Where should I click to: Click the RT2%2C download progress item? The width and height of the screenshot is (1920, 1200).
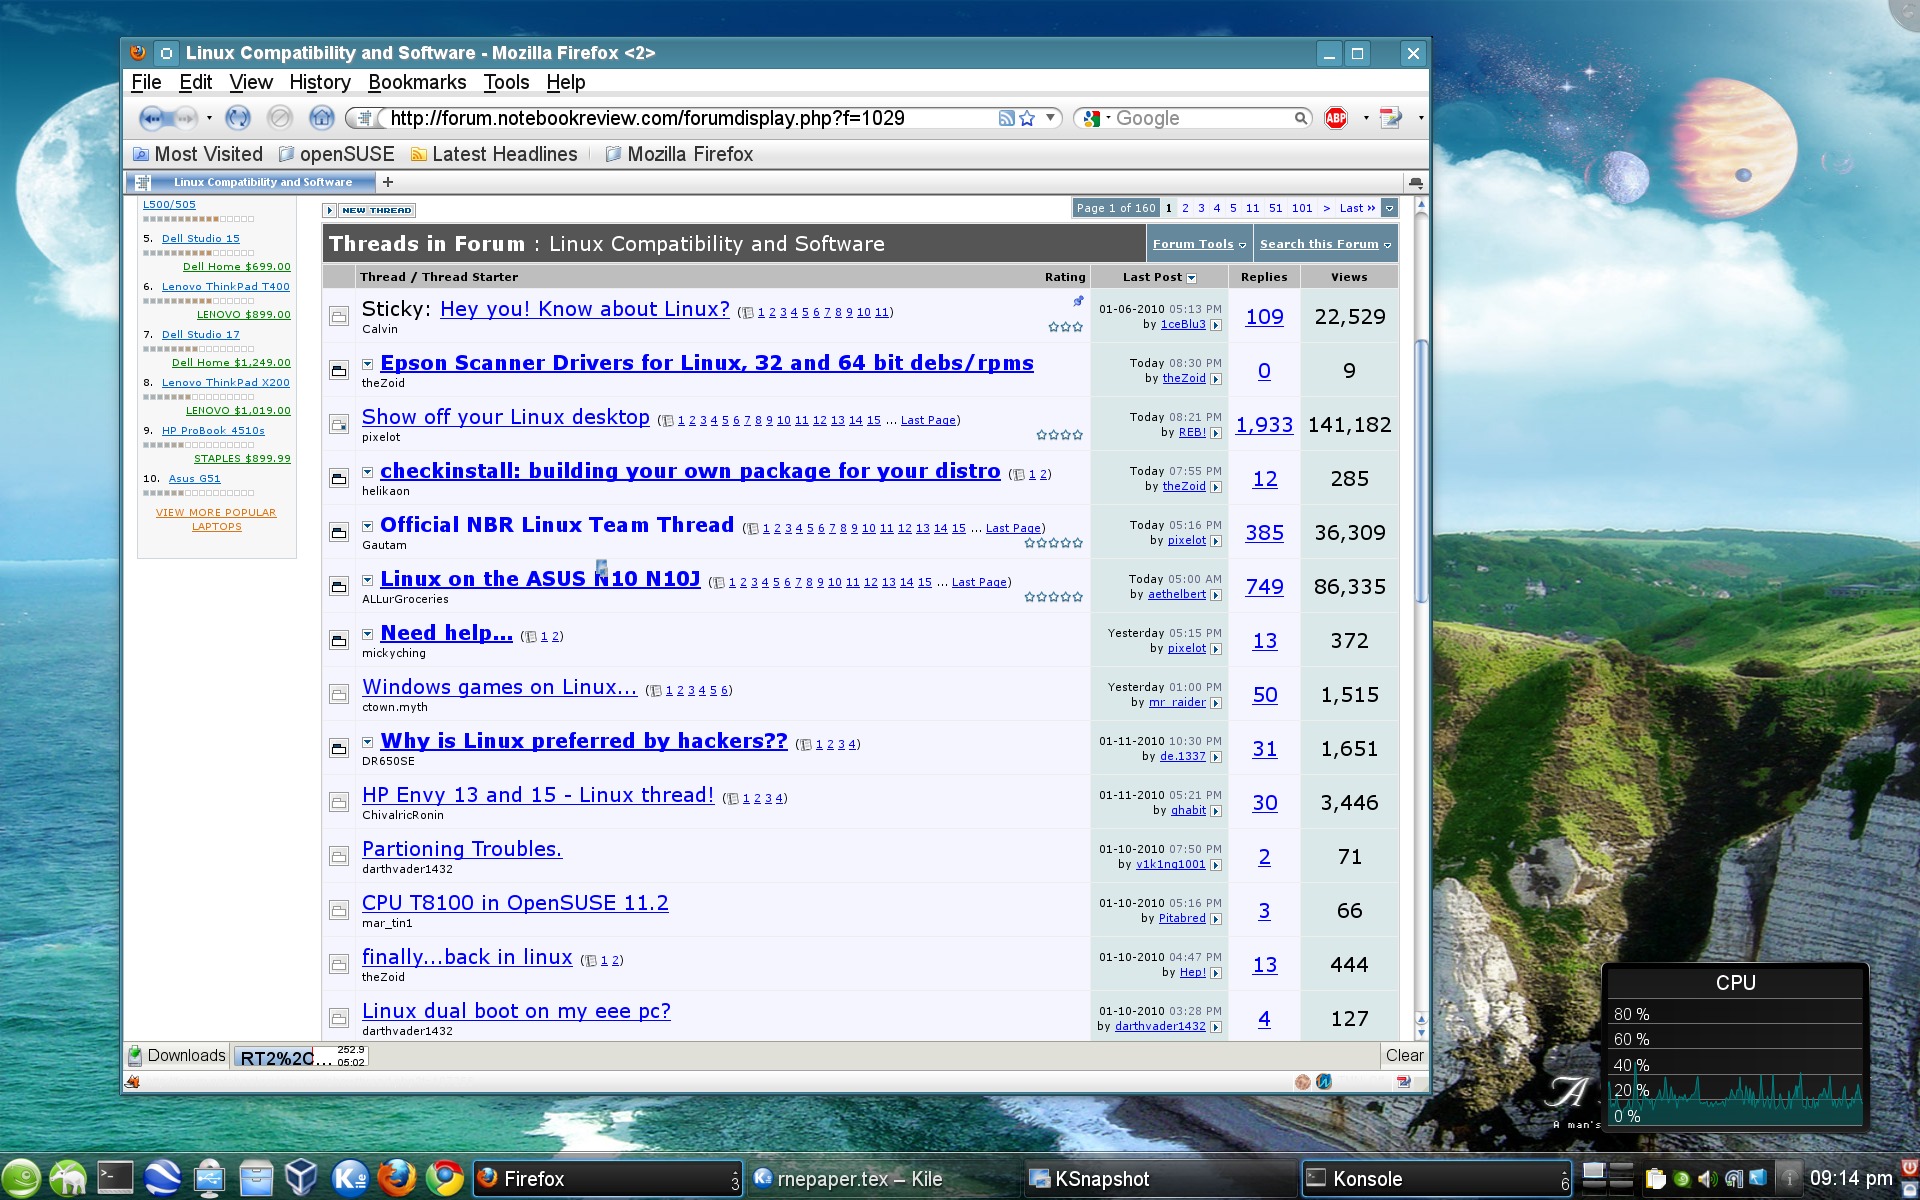[301, 1056]
